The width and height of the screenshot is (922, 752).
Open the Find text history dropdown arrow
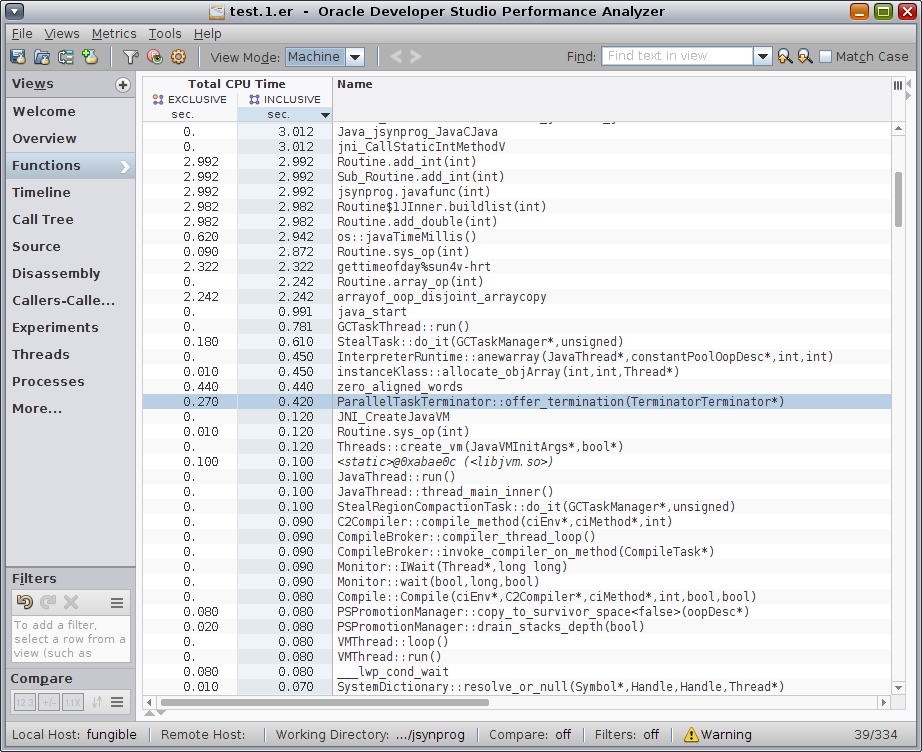click(x=763, y=56)
